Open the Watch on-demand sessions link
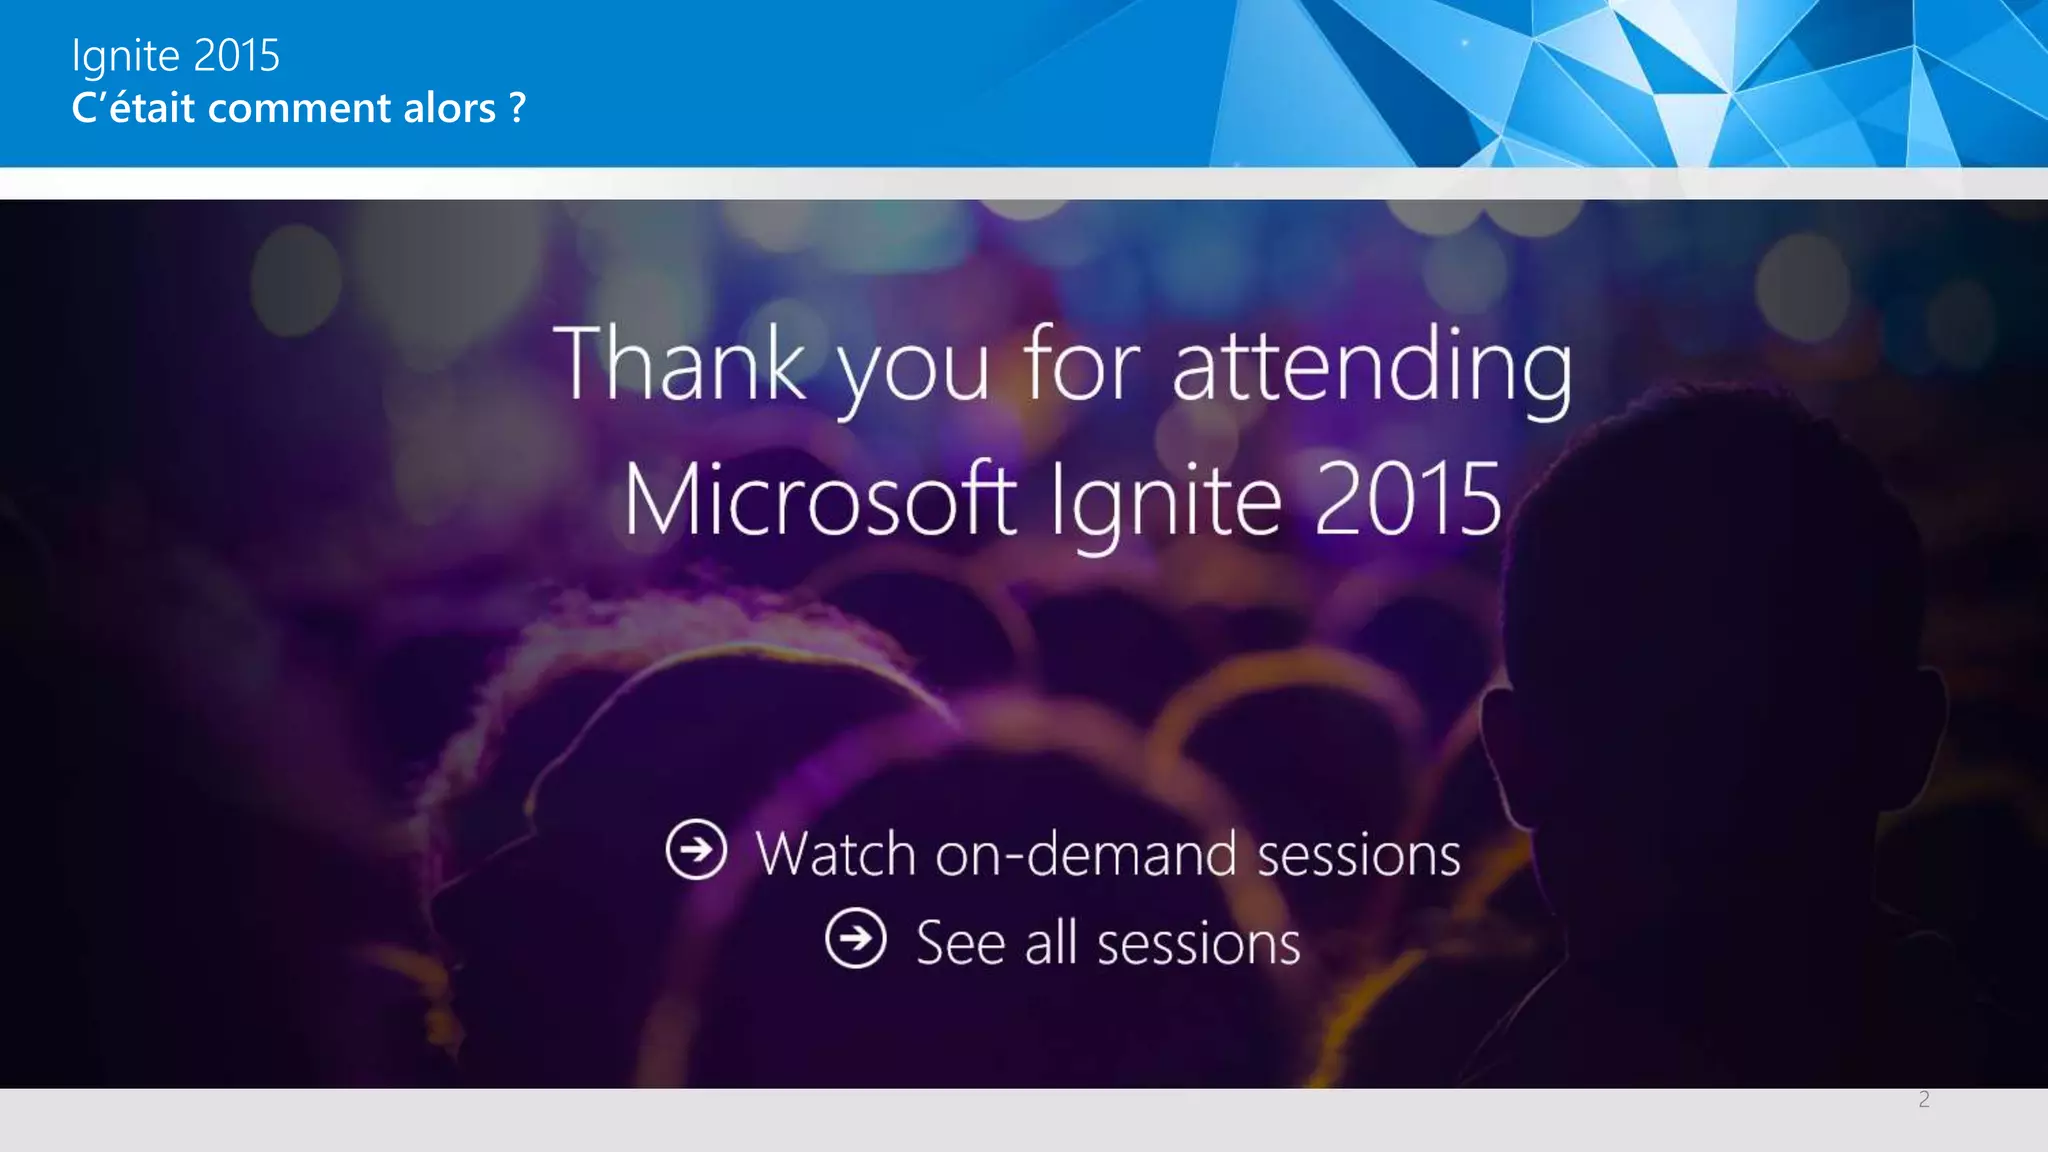The width and height of the screenshot is (2048, 1152). tap(1107, 855)
